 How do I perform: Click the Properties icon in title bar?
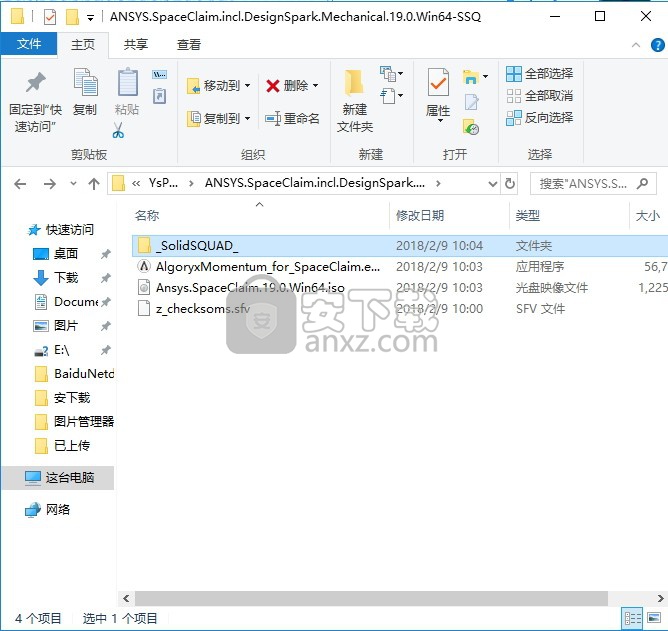coord(50,17)
